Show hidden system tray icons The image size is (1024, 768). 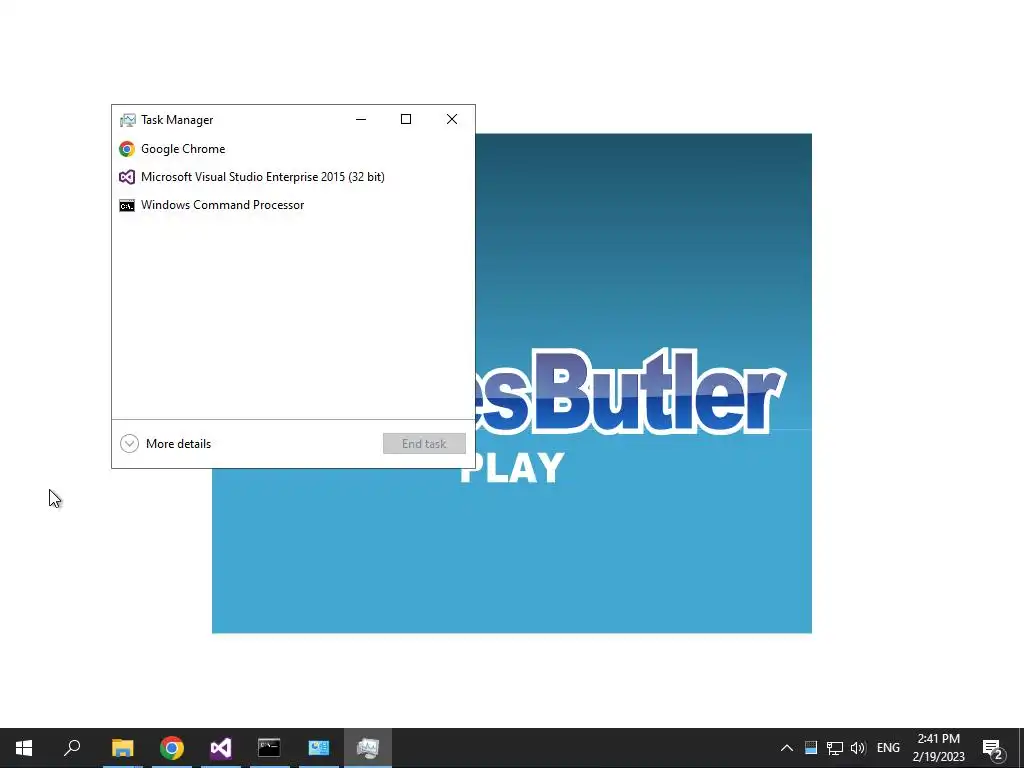pos(787,748)
